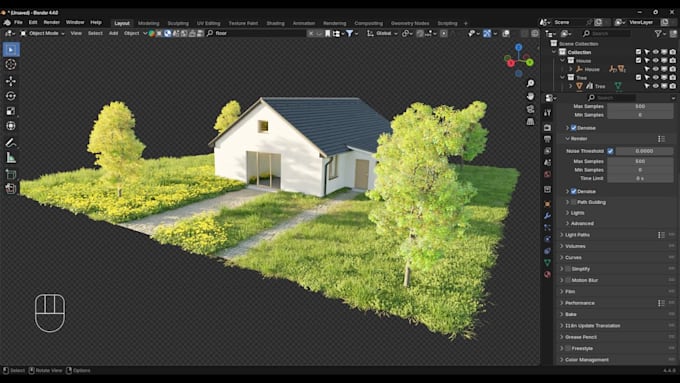The image size is (680, 383).
Task: Click the outliner search field
Action: click(x=606, y=33)
